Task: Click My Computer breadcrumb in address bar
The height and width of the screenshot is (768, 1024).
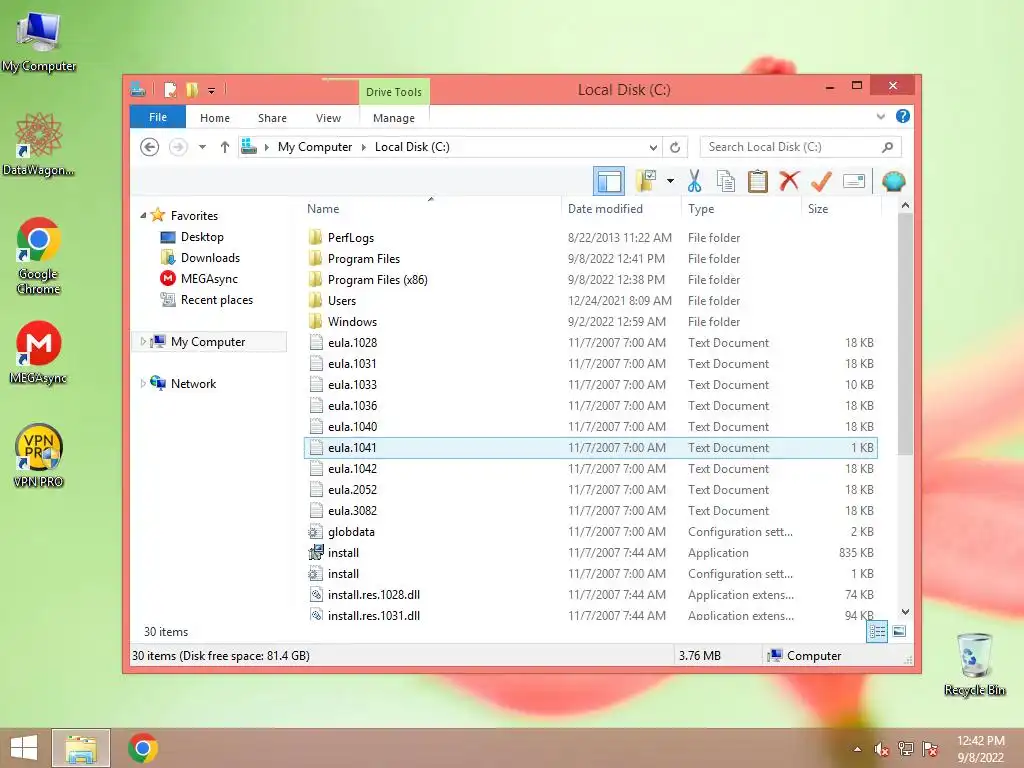Action: coord(315,147)
